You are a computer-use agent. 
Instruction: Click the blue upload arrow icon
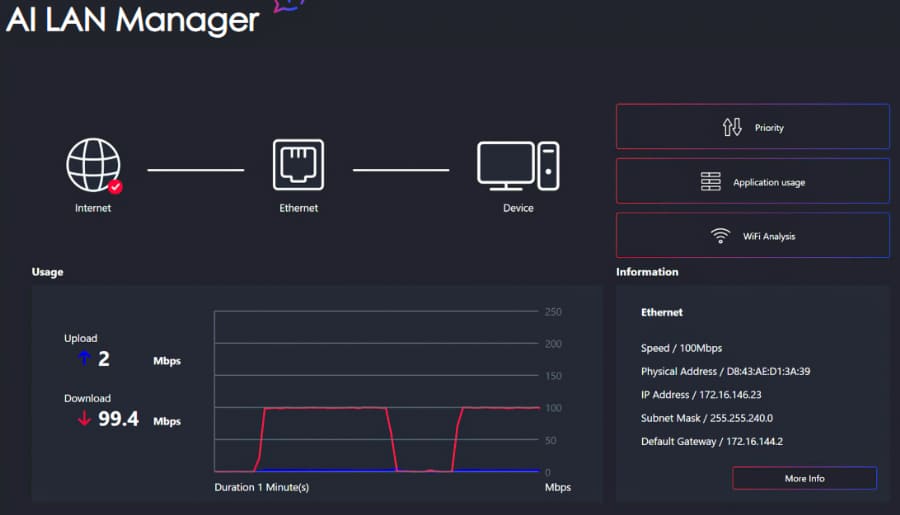point(84,358)
